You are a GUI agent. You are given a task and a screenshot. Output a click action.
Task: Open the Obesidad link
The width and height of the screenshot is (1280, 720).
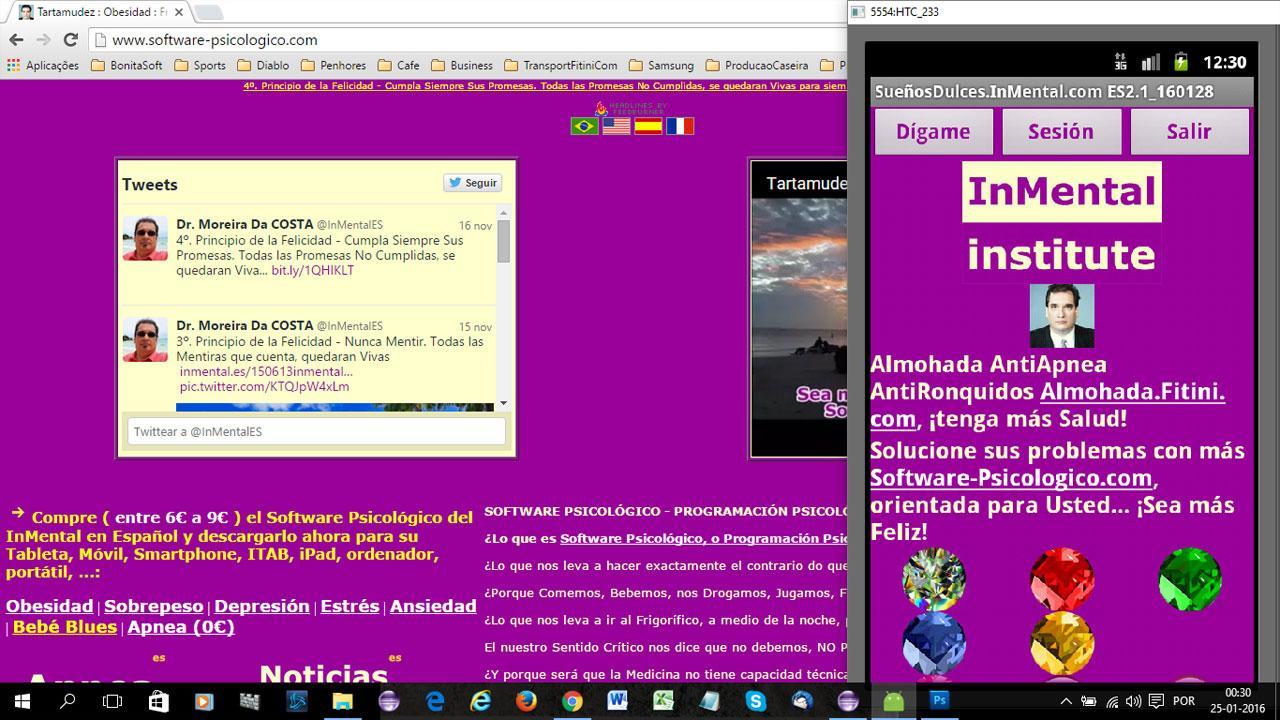pyautogui.click(x=49, y=606)
